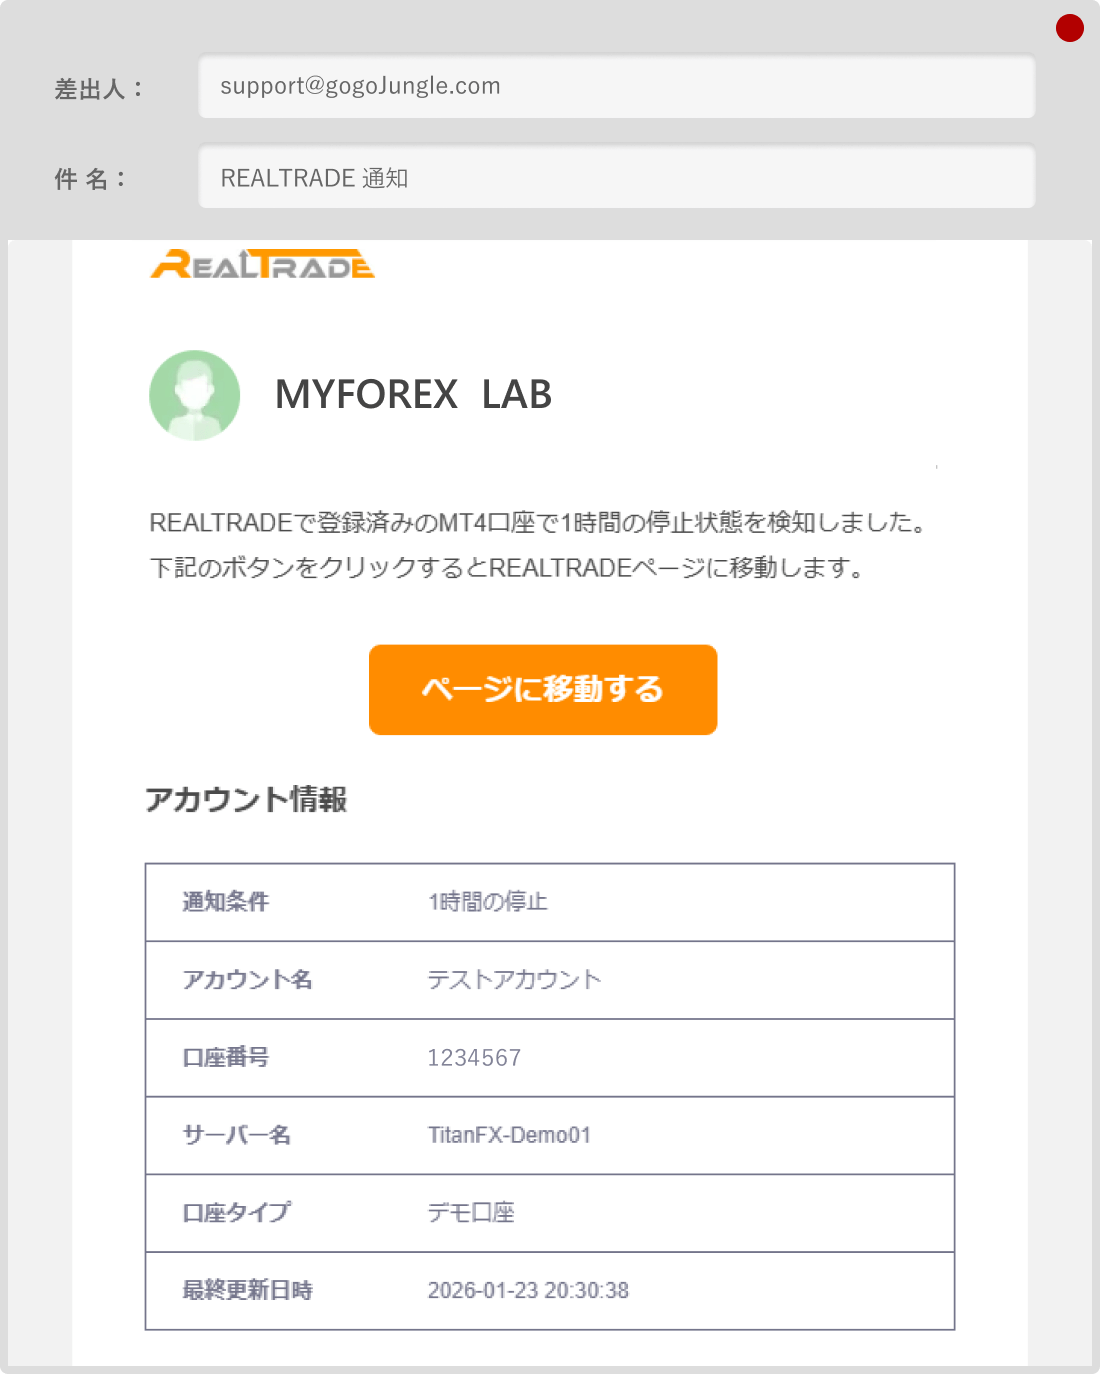Click the 通知条件 row label
The image size is (1100, 1374).
click(228, 902)
